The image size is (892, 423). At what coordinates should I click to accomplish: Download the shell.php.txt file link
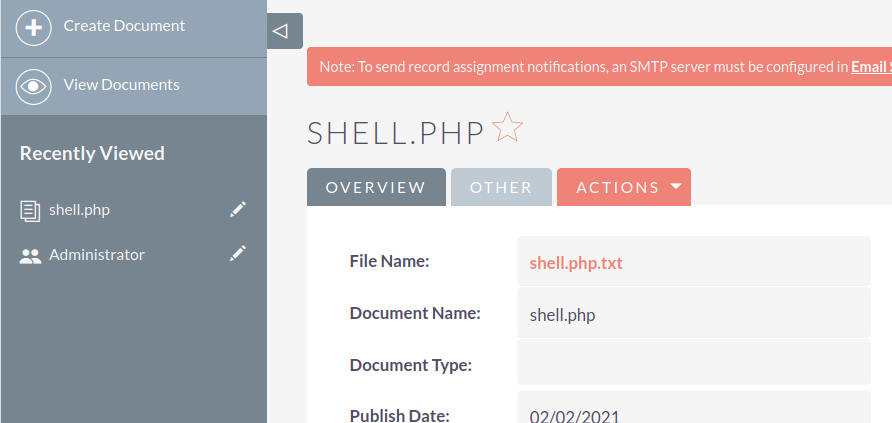click(x=576, y=263)
